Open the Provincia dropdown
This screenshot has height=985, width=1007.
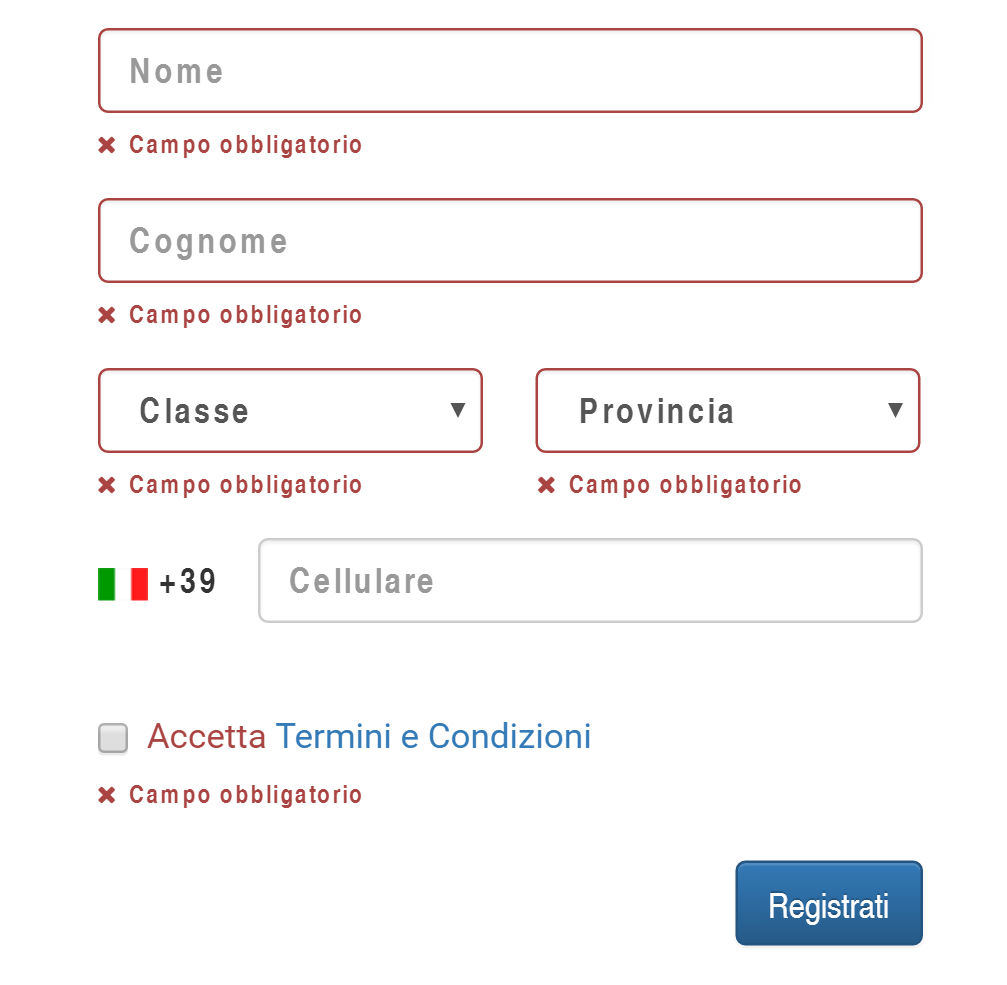[728, 410]
